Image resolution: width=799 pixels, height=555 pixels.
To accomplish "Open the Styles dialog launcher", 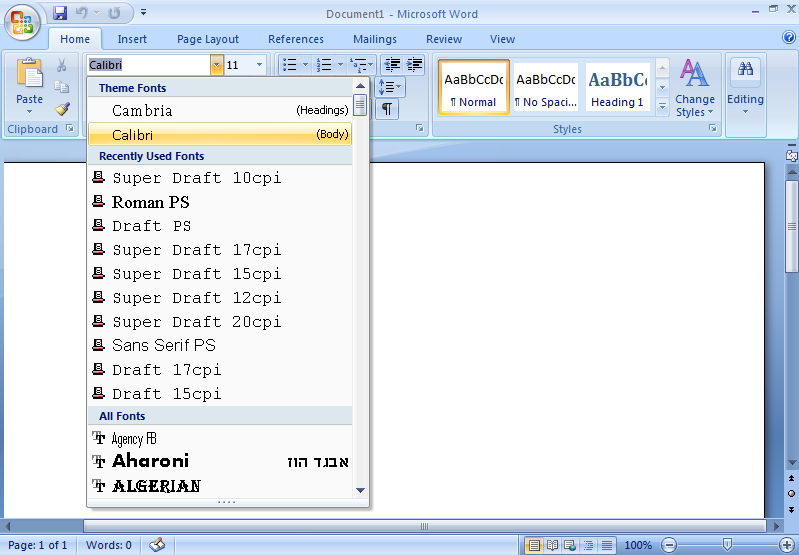I will [x=712, y=128].
